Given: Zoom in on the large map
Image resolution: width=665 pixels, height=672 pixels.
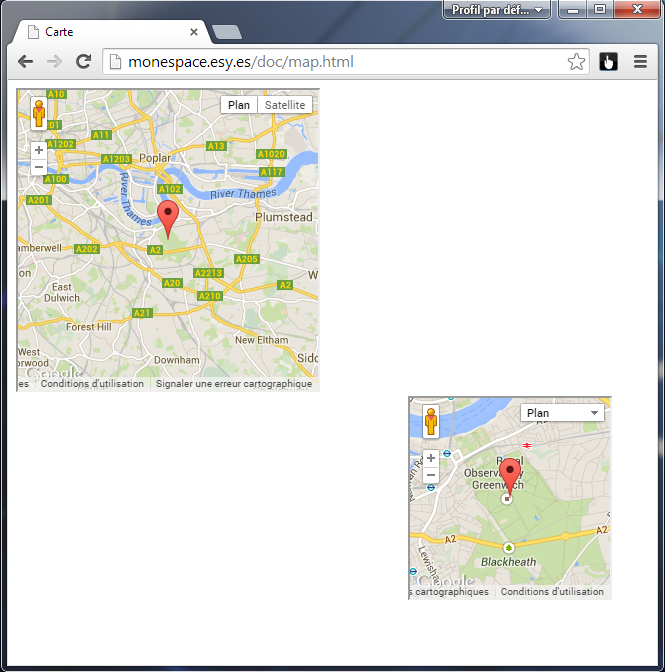Looking at the screenshot, I should tap(39, 150).
